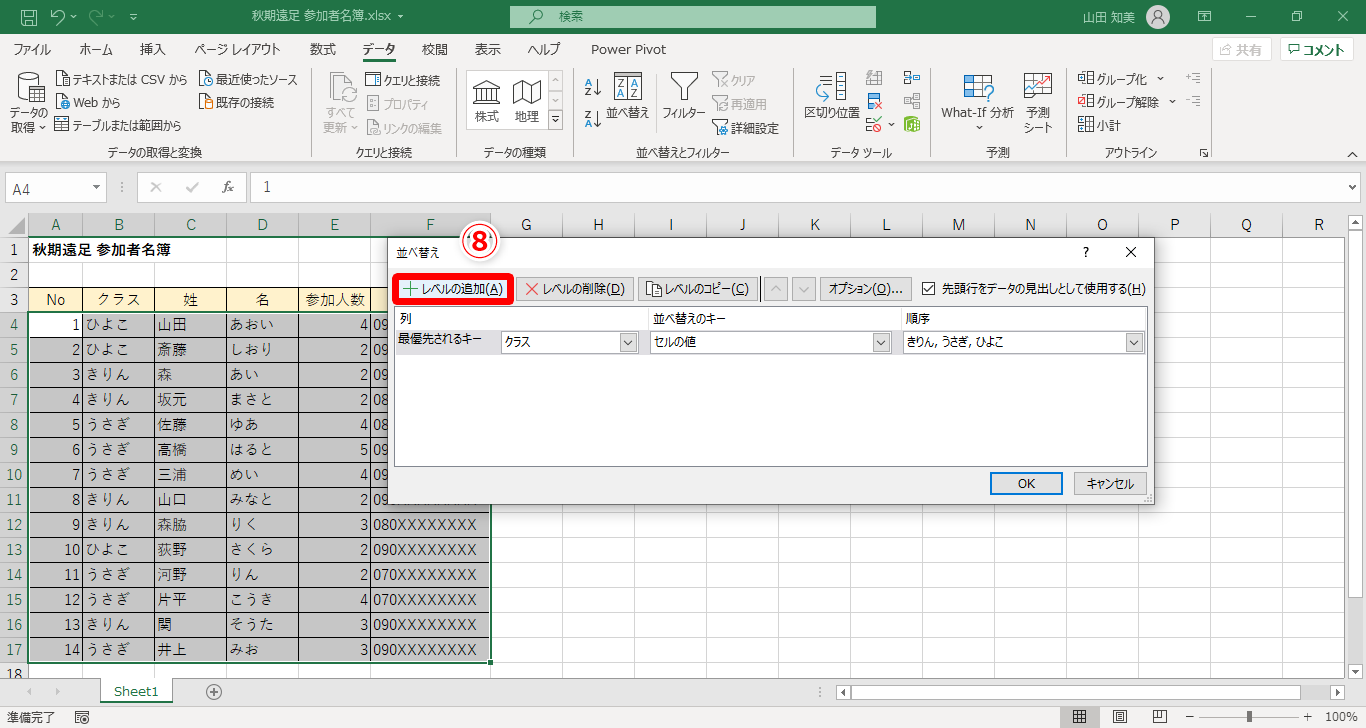Sort ascending with the A-to-Z icon

pos(592,88)
